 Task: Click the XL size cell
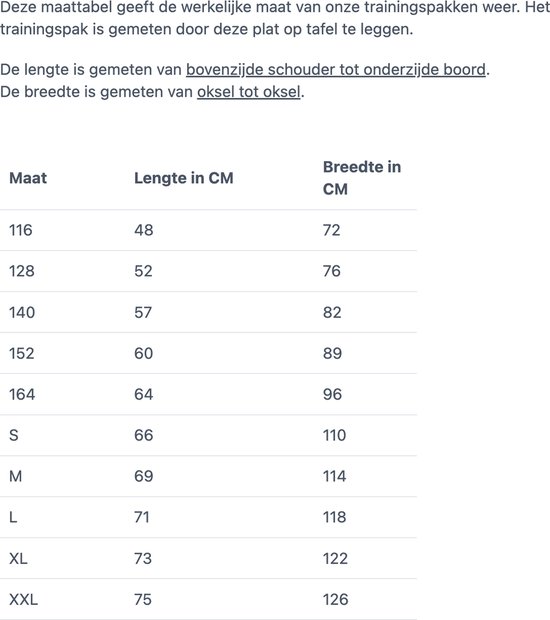18,559
